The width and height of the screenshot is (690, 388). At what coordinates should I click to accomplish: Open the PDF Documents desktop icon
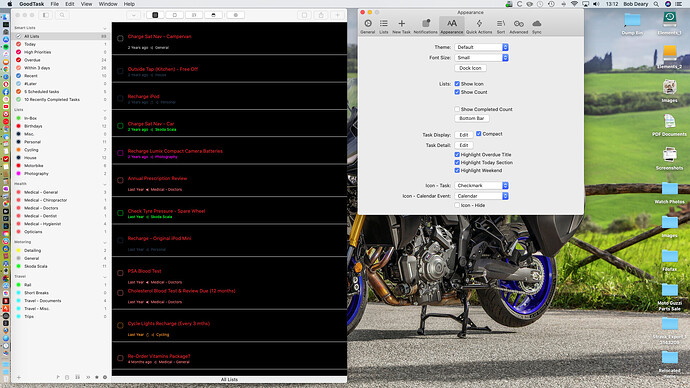[x=669, y=125]
